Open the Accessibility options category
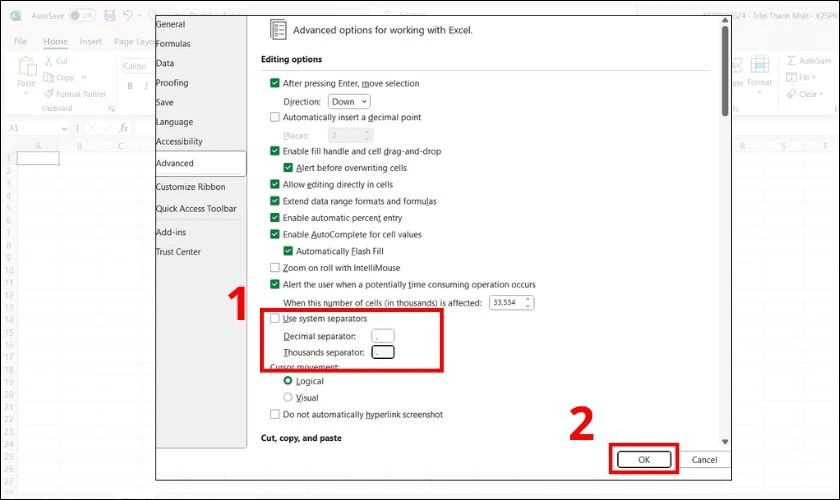 (178, 141)
